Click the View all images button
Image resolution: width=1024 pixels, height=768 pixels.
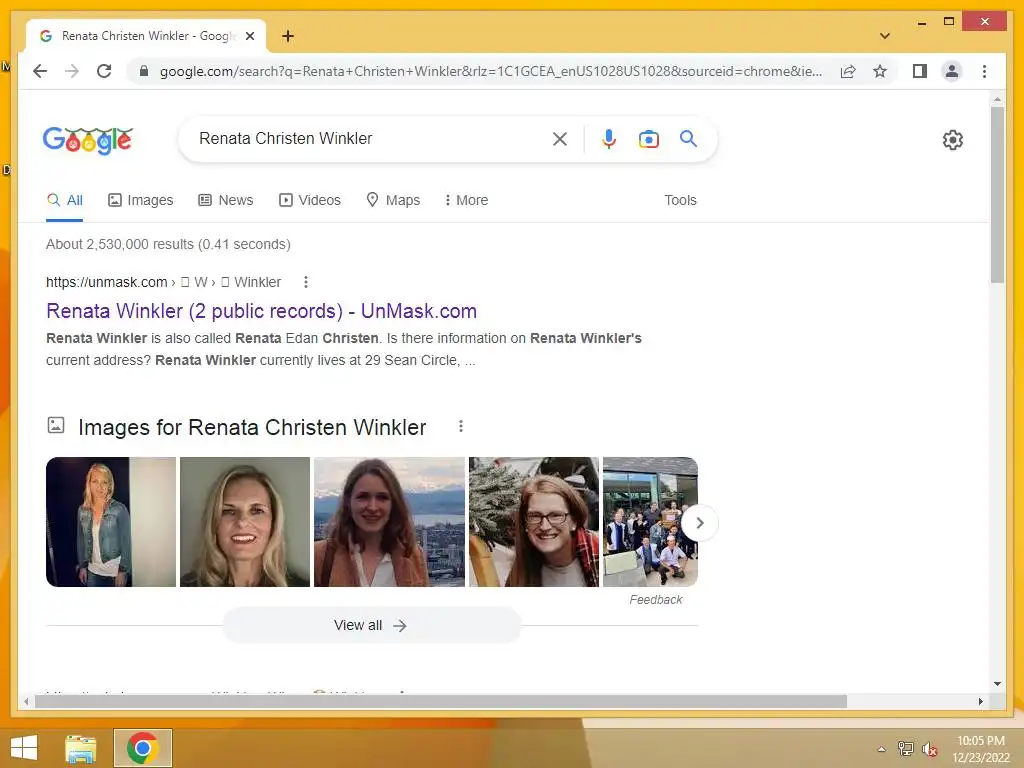371,626
